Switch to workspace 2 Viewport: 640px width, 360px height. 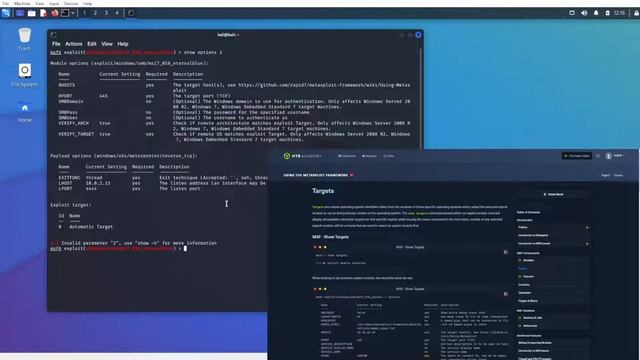tap(95, 13)
